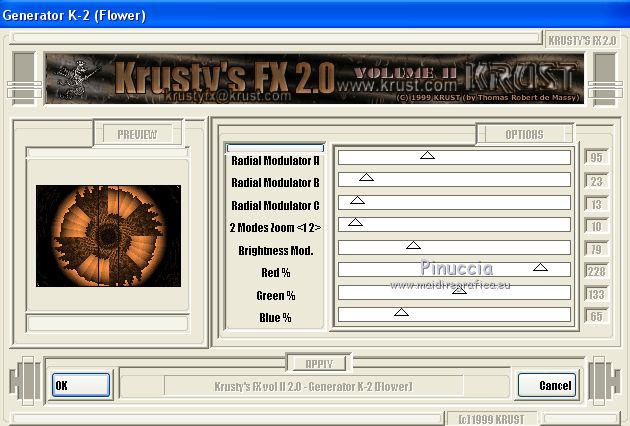
Task: Click the value 65 for Blue %
Action: pyautogui.click(x=596, y=316)
